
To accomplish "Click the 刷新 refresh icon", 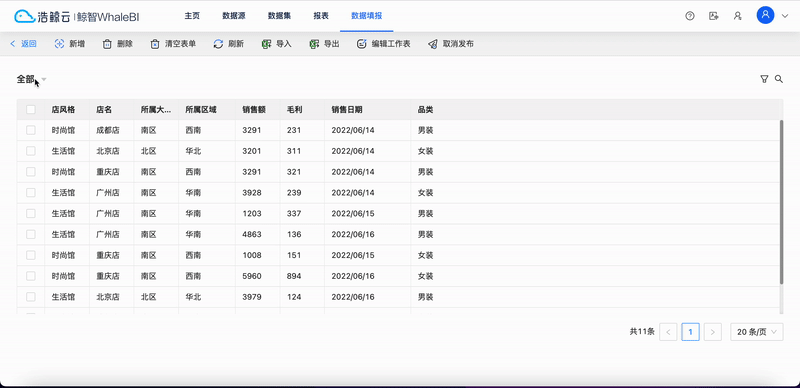I will coord(218,44).
